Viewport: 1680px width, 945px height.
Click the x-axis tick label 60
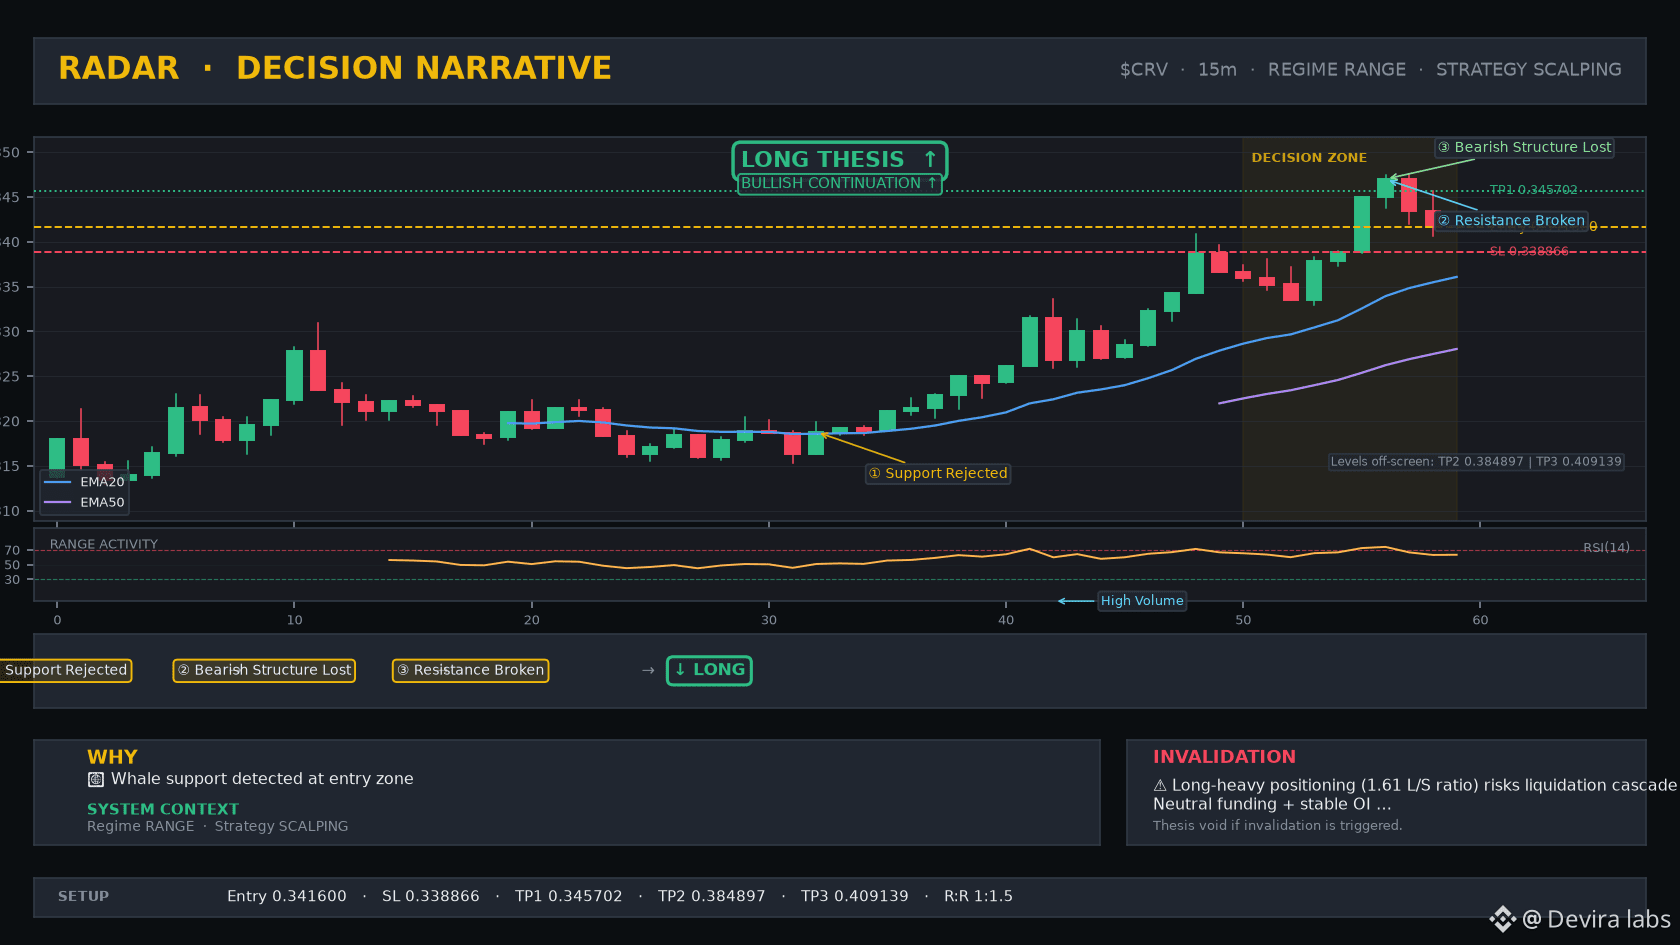pos(1480,620)
